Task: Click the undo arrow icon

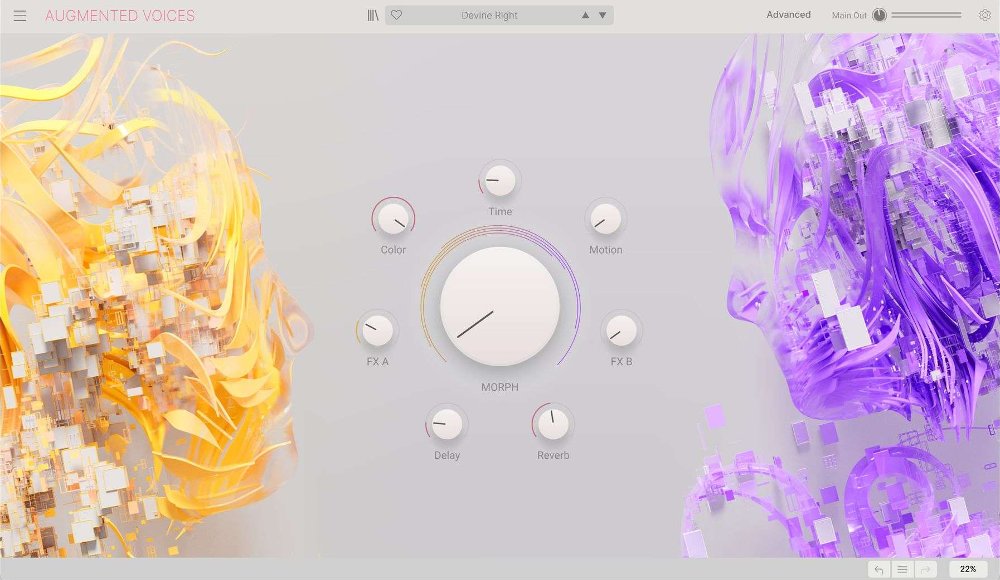Action: pos(879,569)
